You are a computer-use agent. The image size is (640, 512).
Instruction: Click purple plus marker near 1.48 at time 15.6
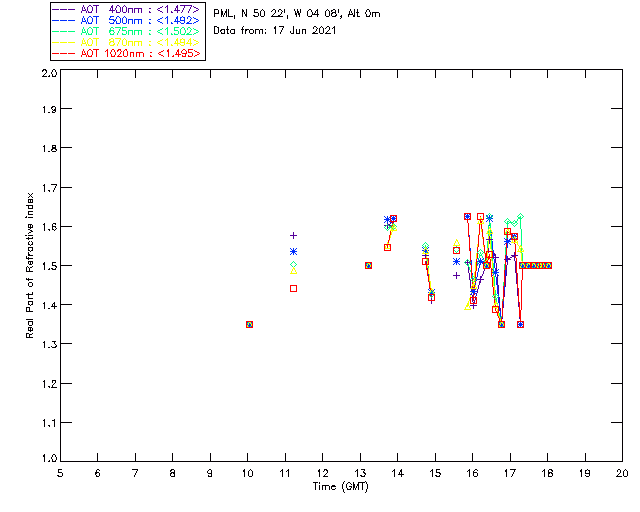coord(456,276)
